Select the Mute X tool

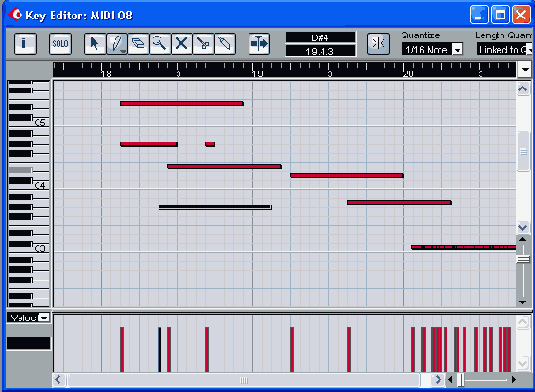182,44
